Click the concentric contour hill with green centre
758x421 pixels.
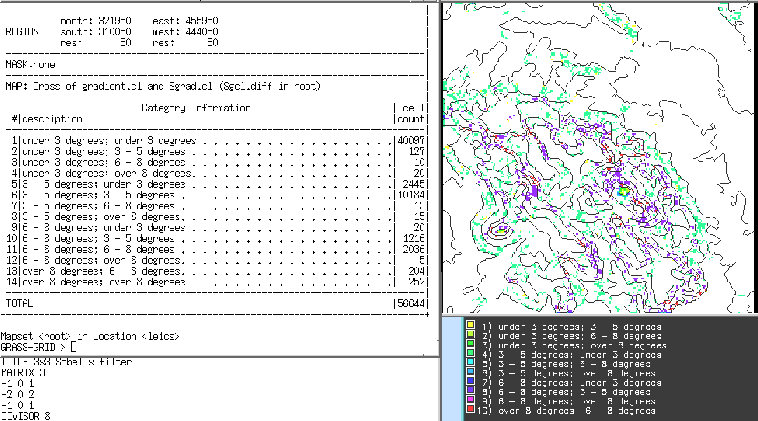[499, 231]
